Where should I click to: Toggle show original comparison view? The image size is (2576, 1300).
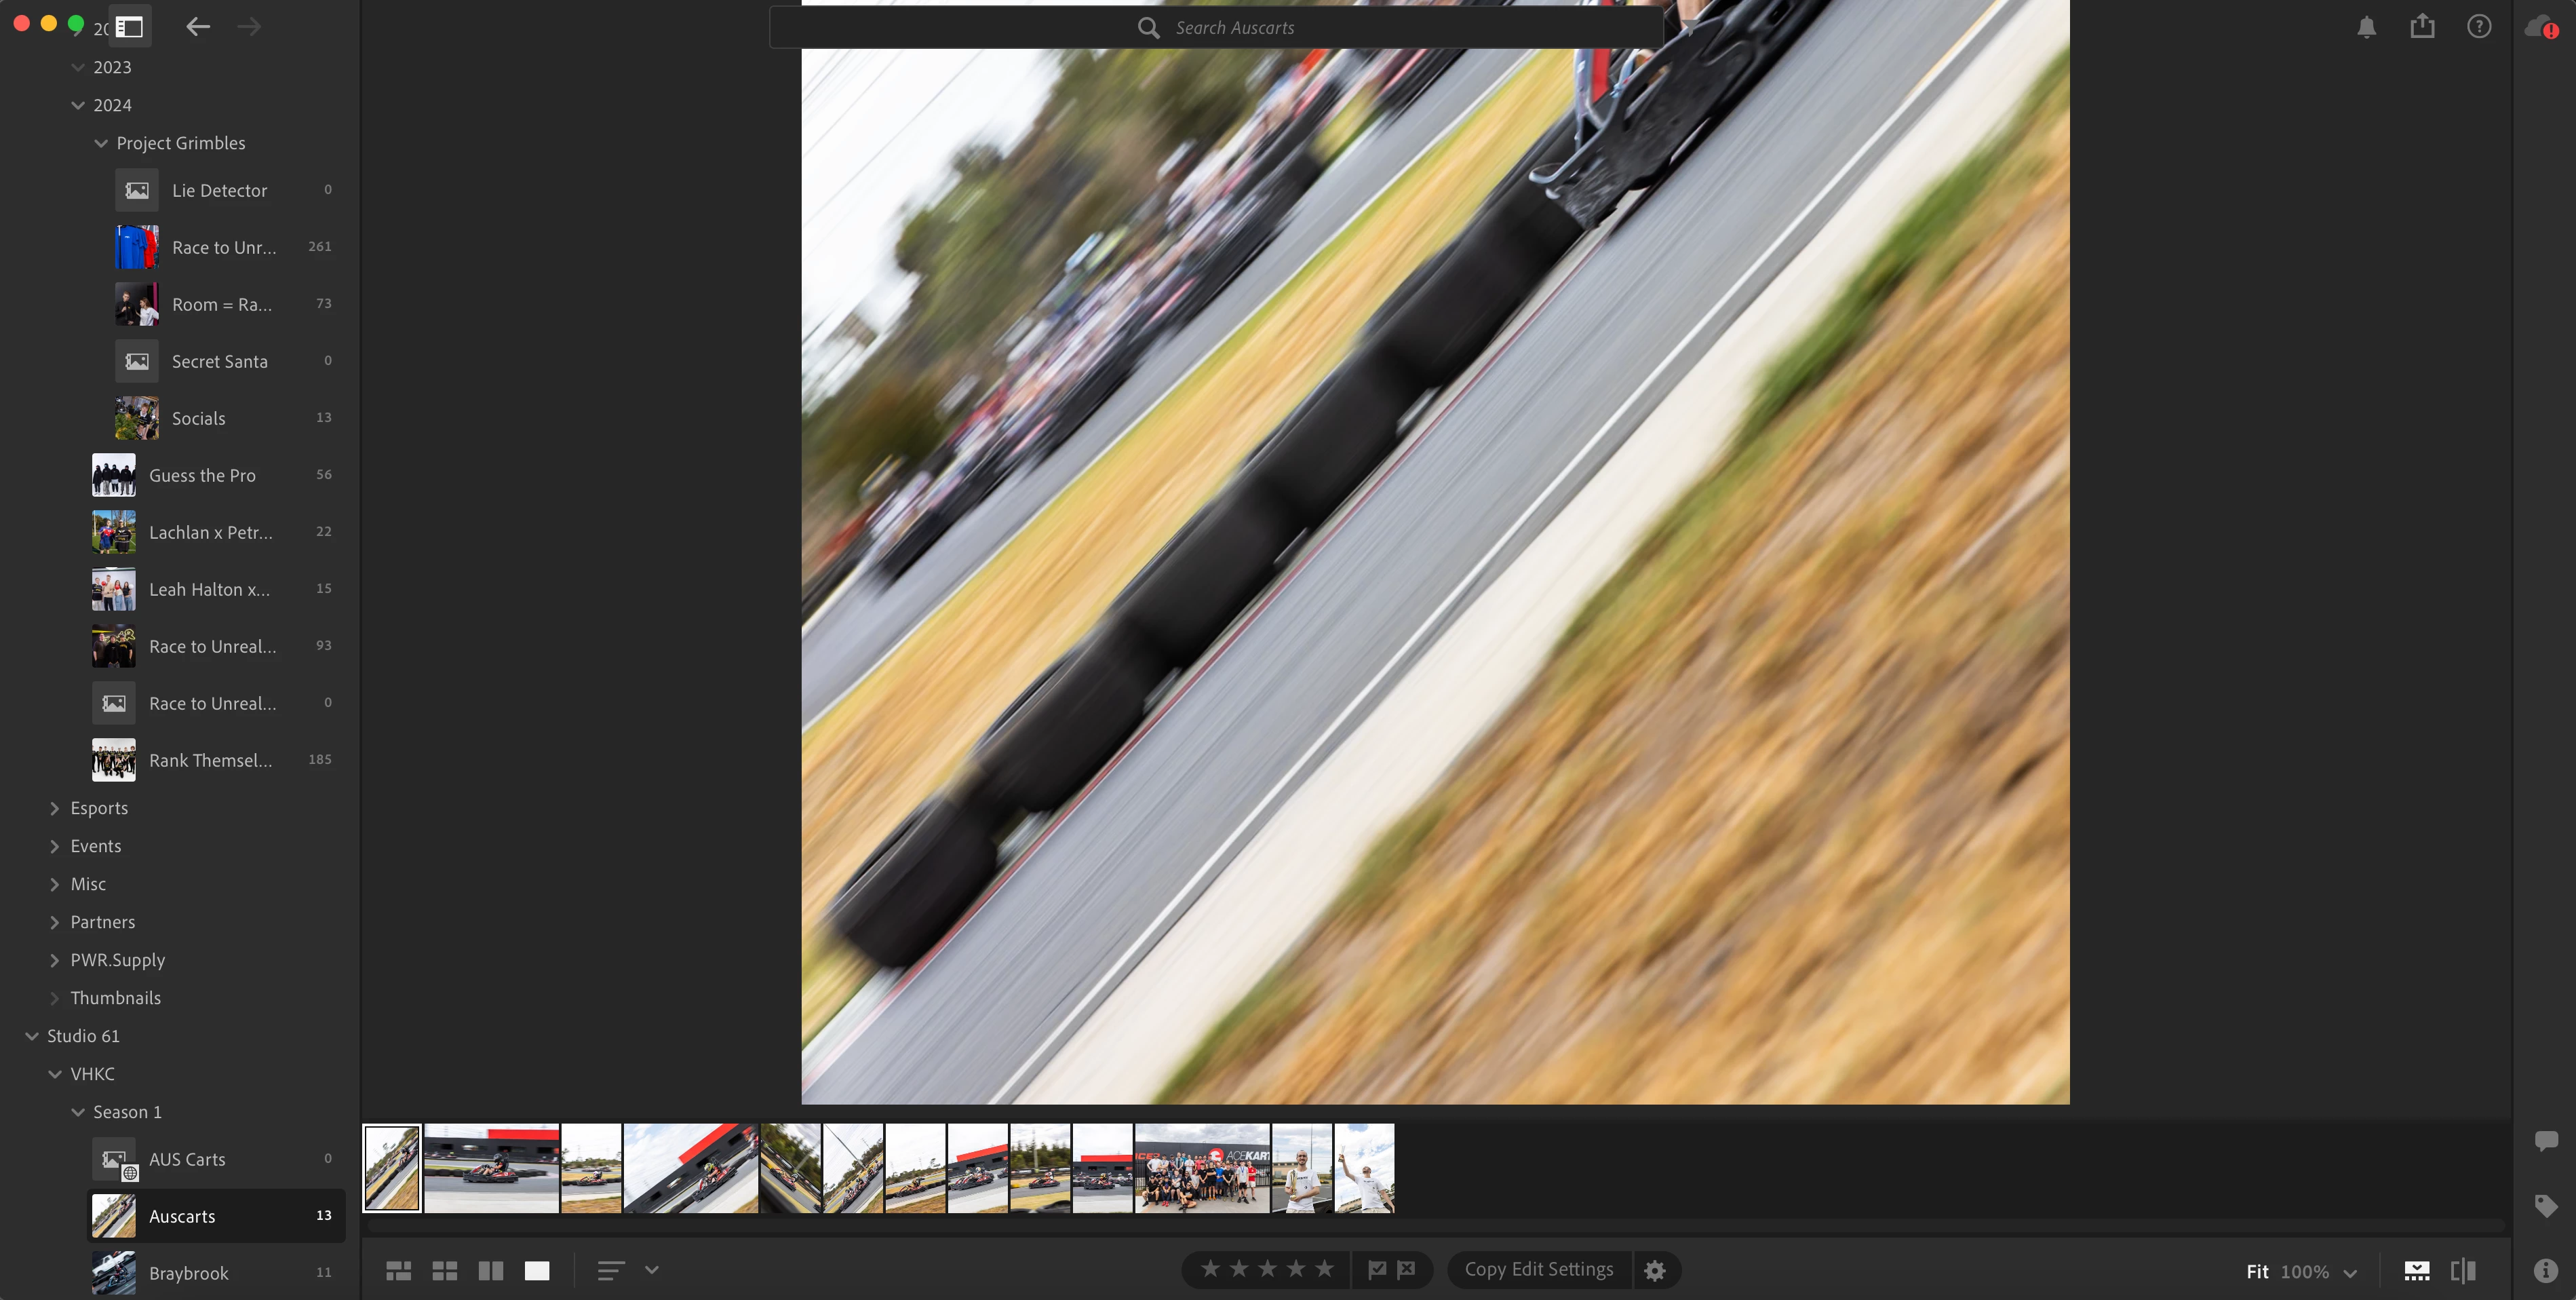2463,1270
